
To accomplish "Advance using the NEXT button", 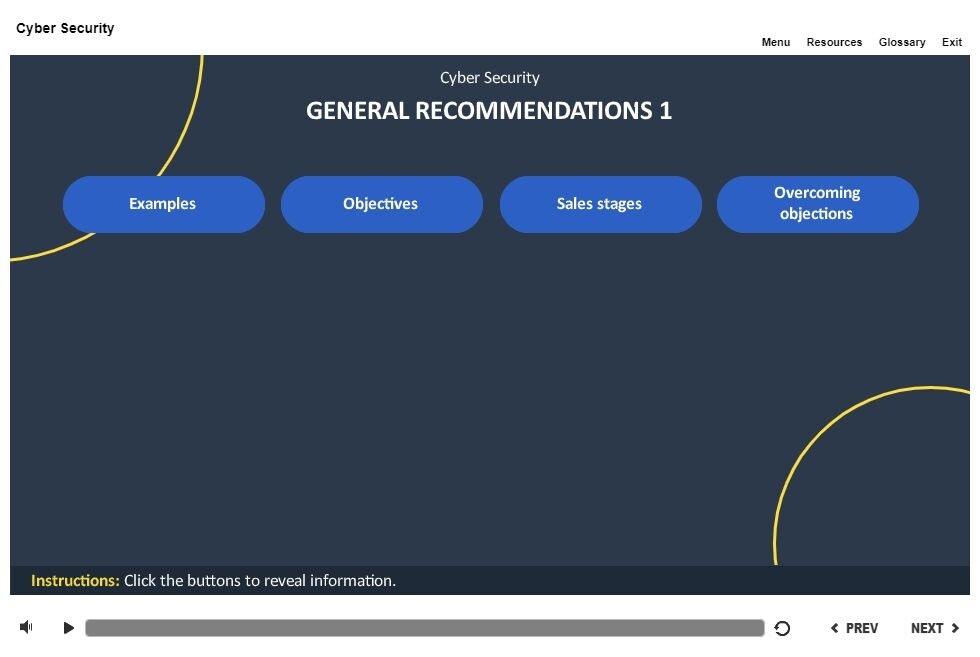I will (935, 628).
